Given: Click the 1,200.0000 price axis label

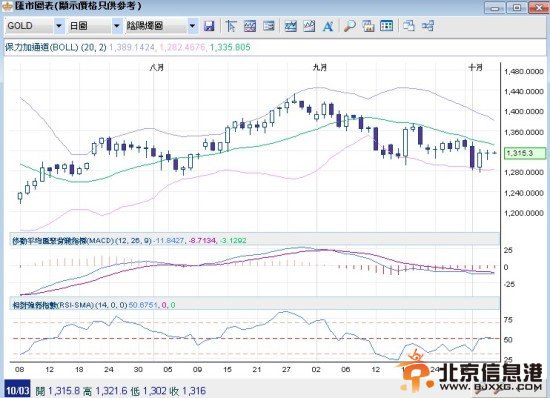Looking at the screenshot, I should tap(524, 213).
